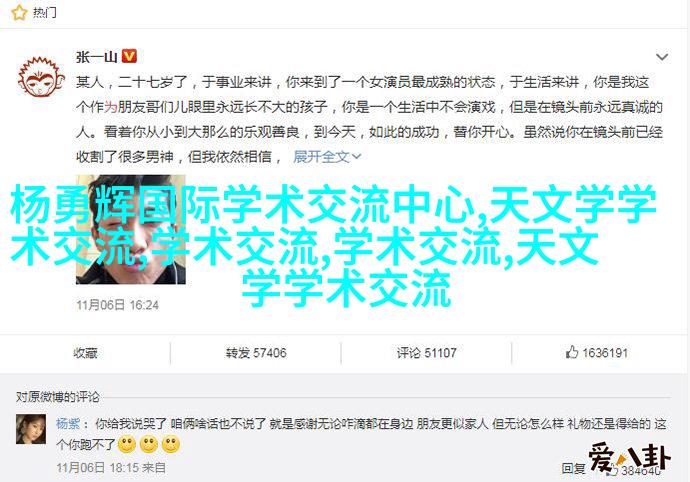Screen dimensions: 690x482
Task: Click the post timestamp 11月06日 16:24
Action: pos(117,305)
